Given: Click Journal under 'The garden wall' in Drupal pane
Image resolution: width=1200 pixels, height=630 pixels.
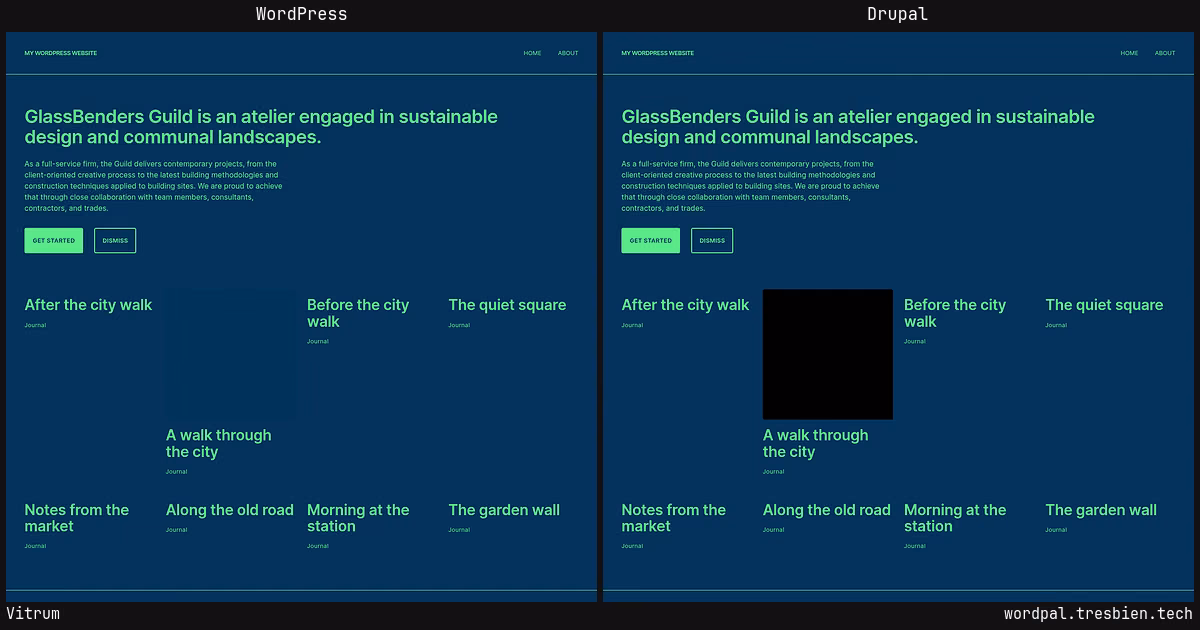Looking at the screenshot, I should tap(1056, 530).
